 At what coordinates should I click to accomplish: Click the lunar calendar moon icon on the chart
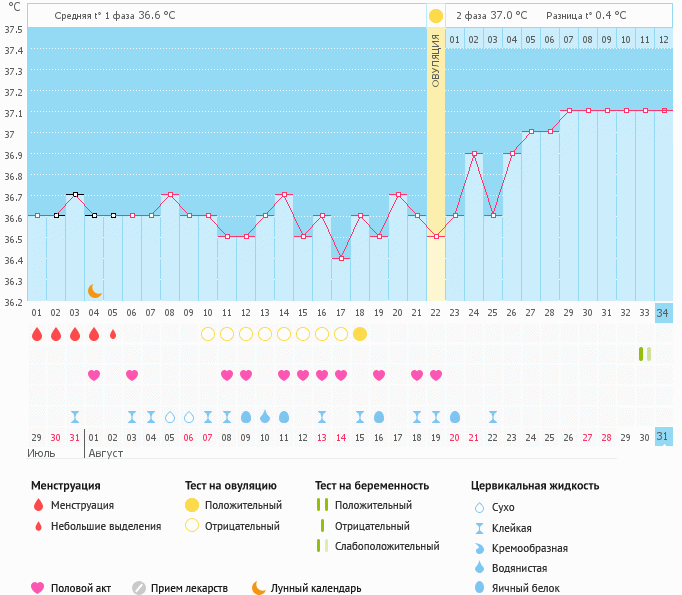[x=94, y=290]
